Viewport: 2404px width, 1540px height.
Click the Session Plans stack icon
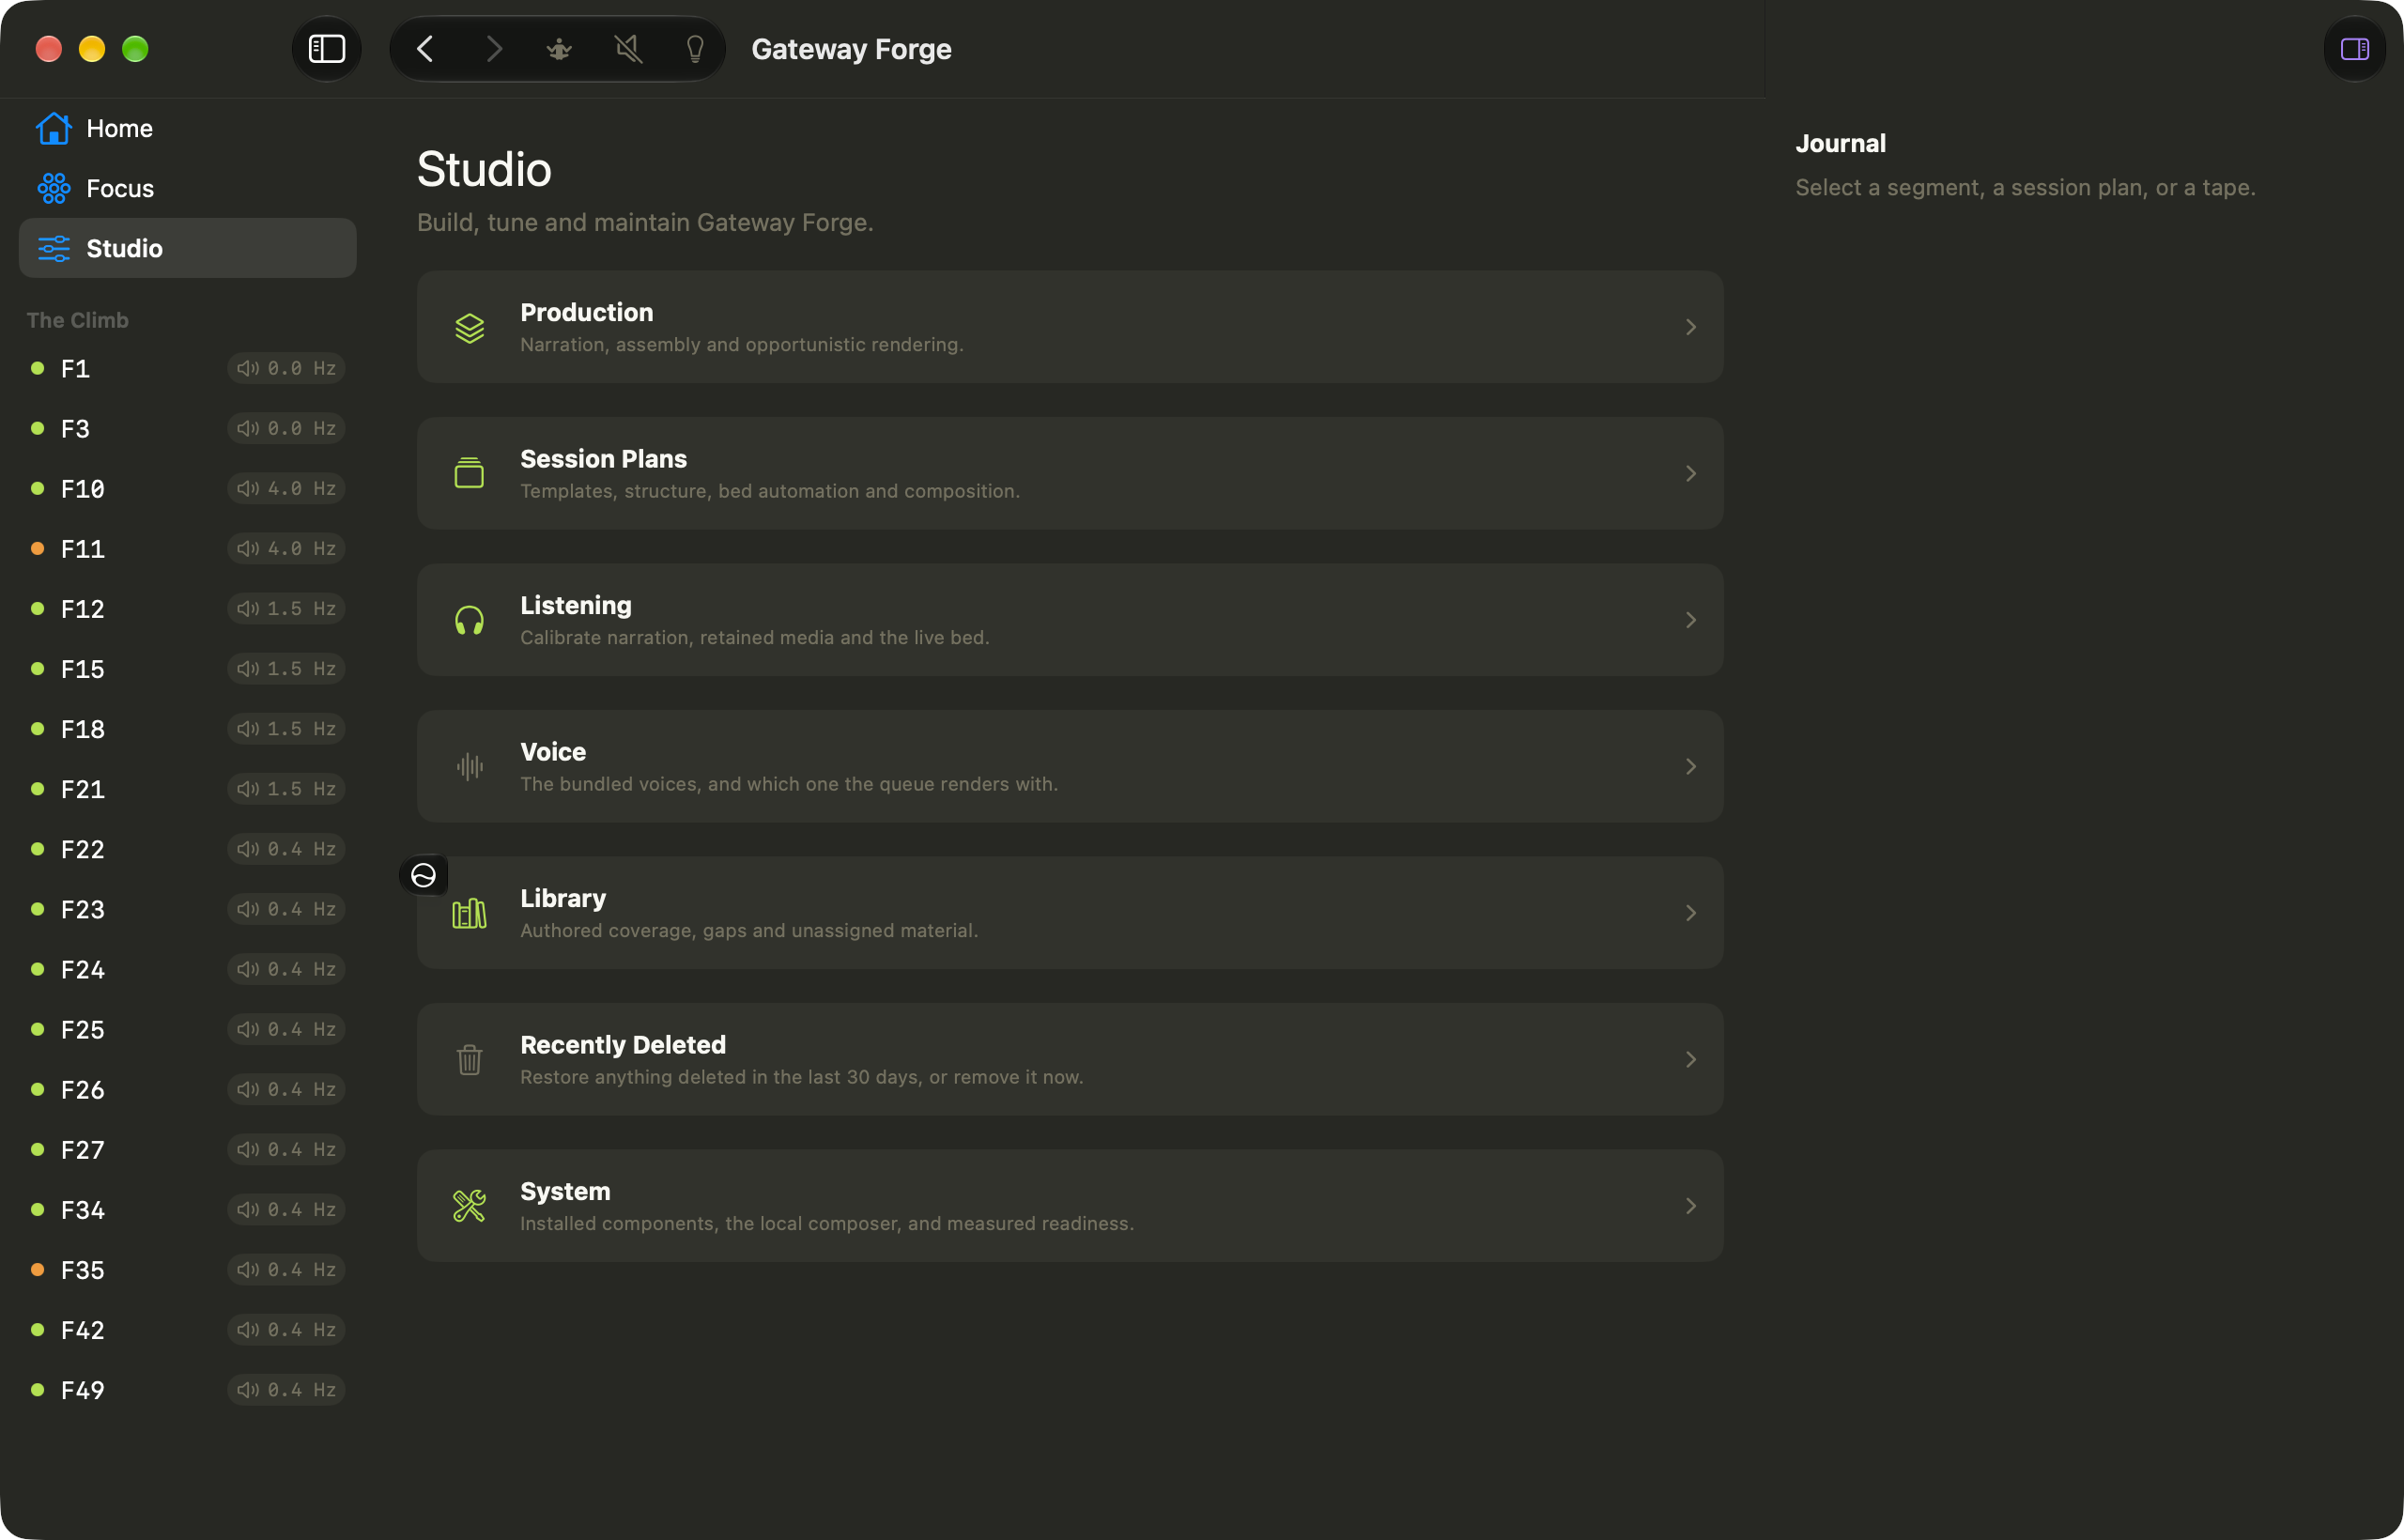click(469, 473)
